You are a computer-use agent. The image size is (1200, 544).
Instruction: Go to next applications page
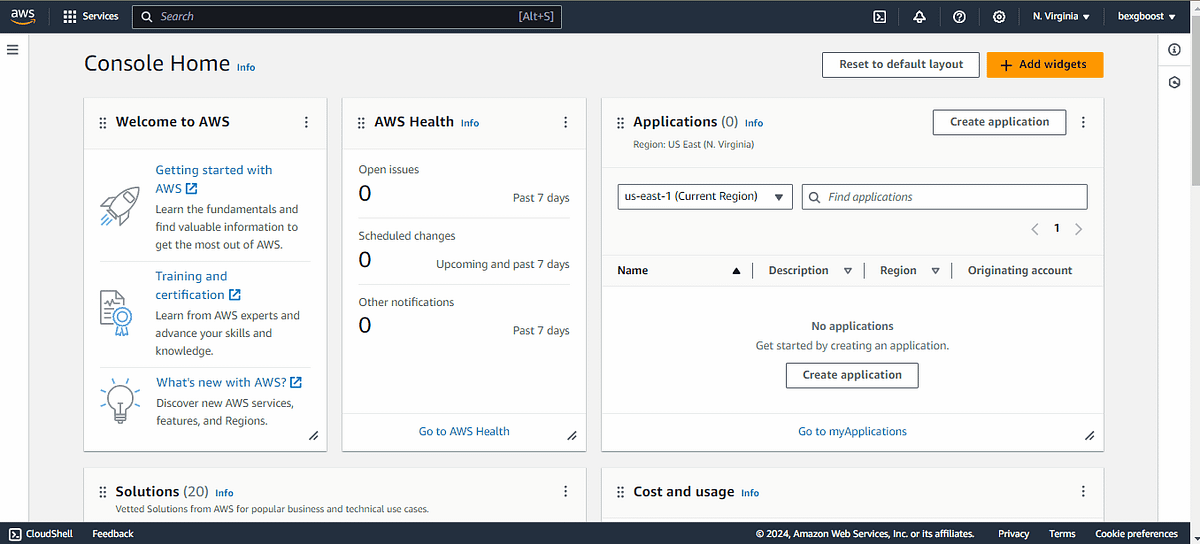(1078, 229)
